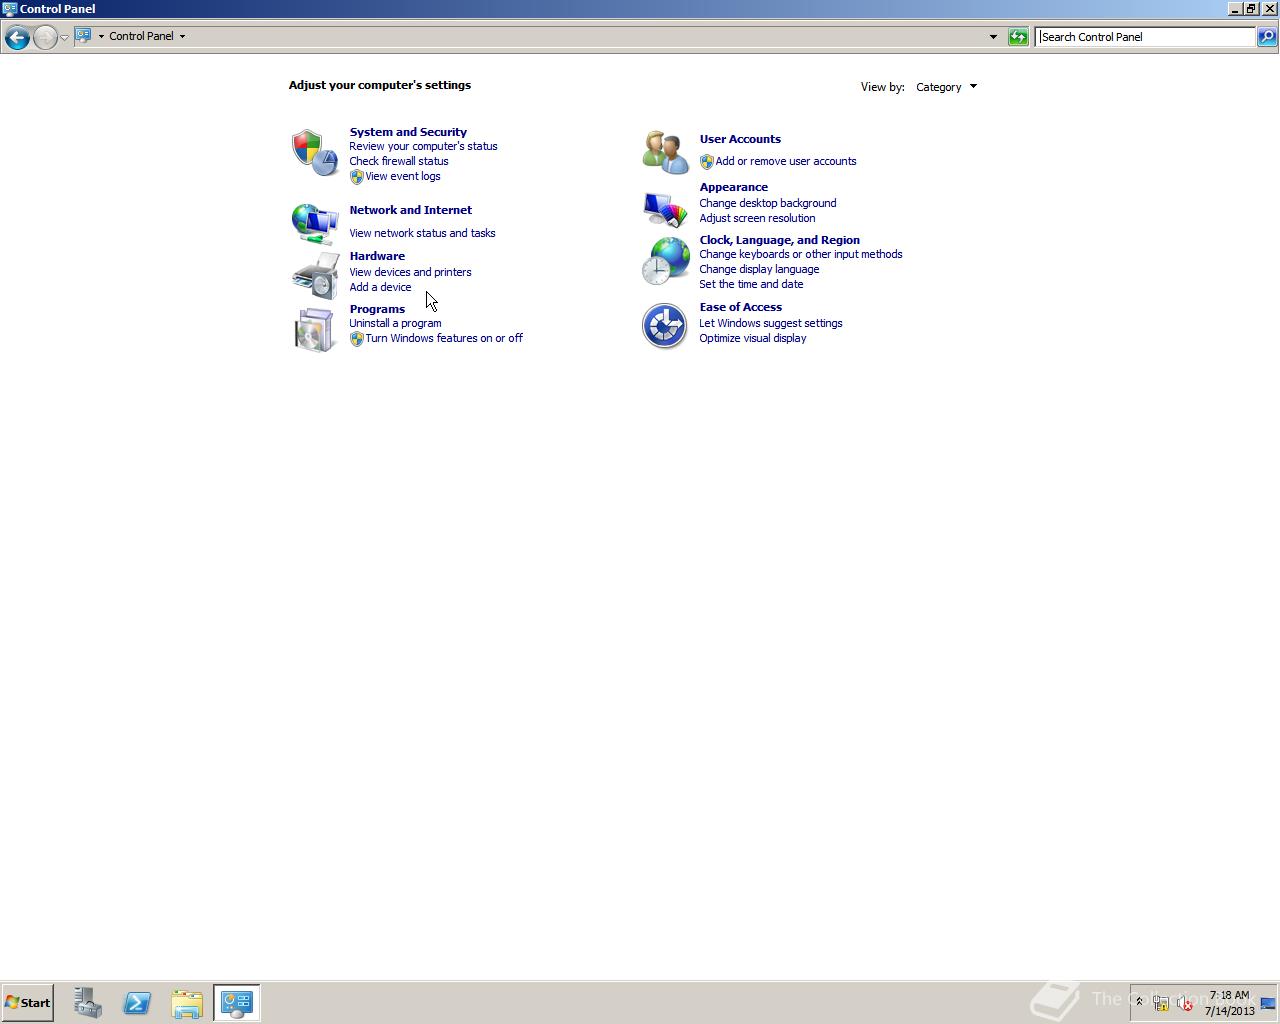The height and width of the screenshot is (1024, 1280).
Task: Open the Start menu
Action: (x=28, y=1003)
